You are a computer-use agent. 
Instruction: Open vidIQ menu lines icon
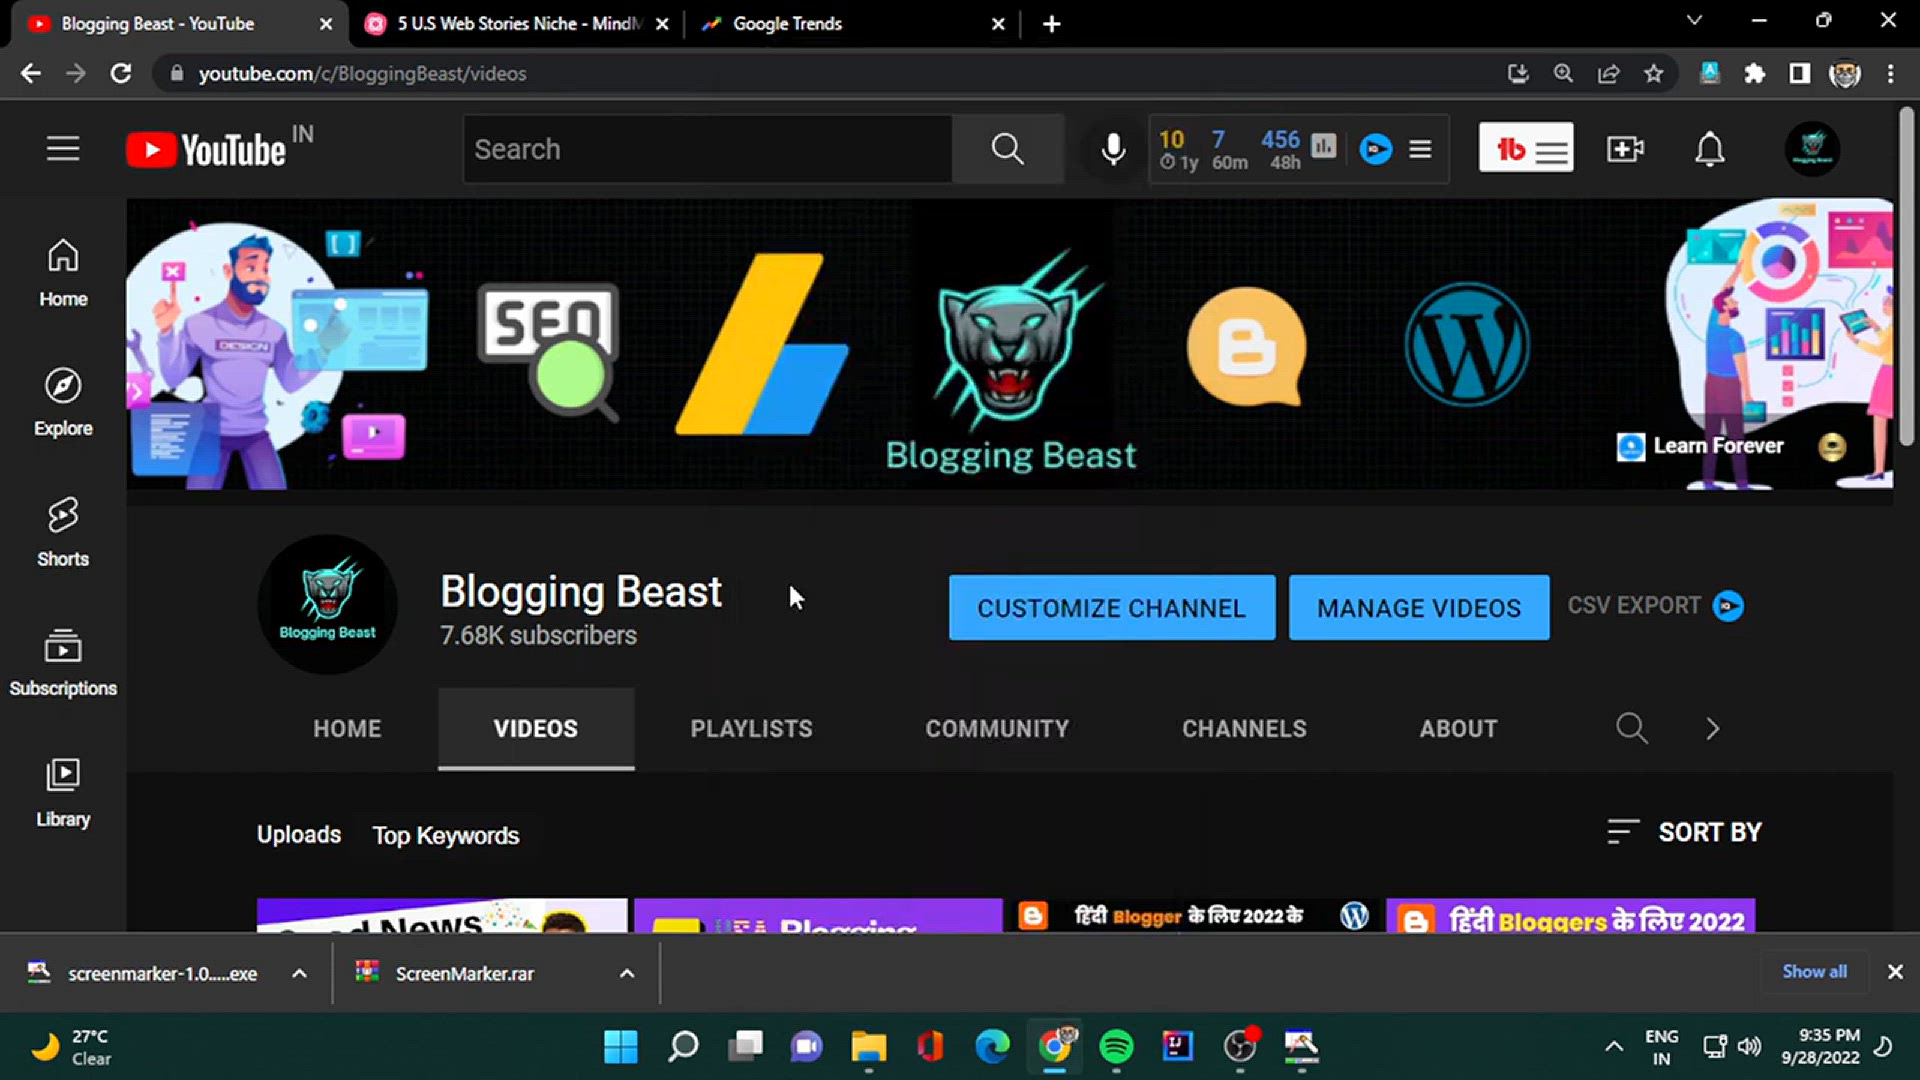pyautogui.click(x=1420, y=149)
